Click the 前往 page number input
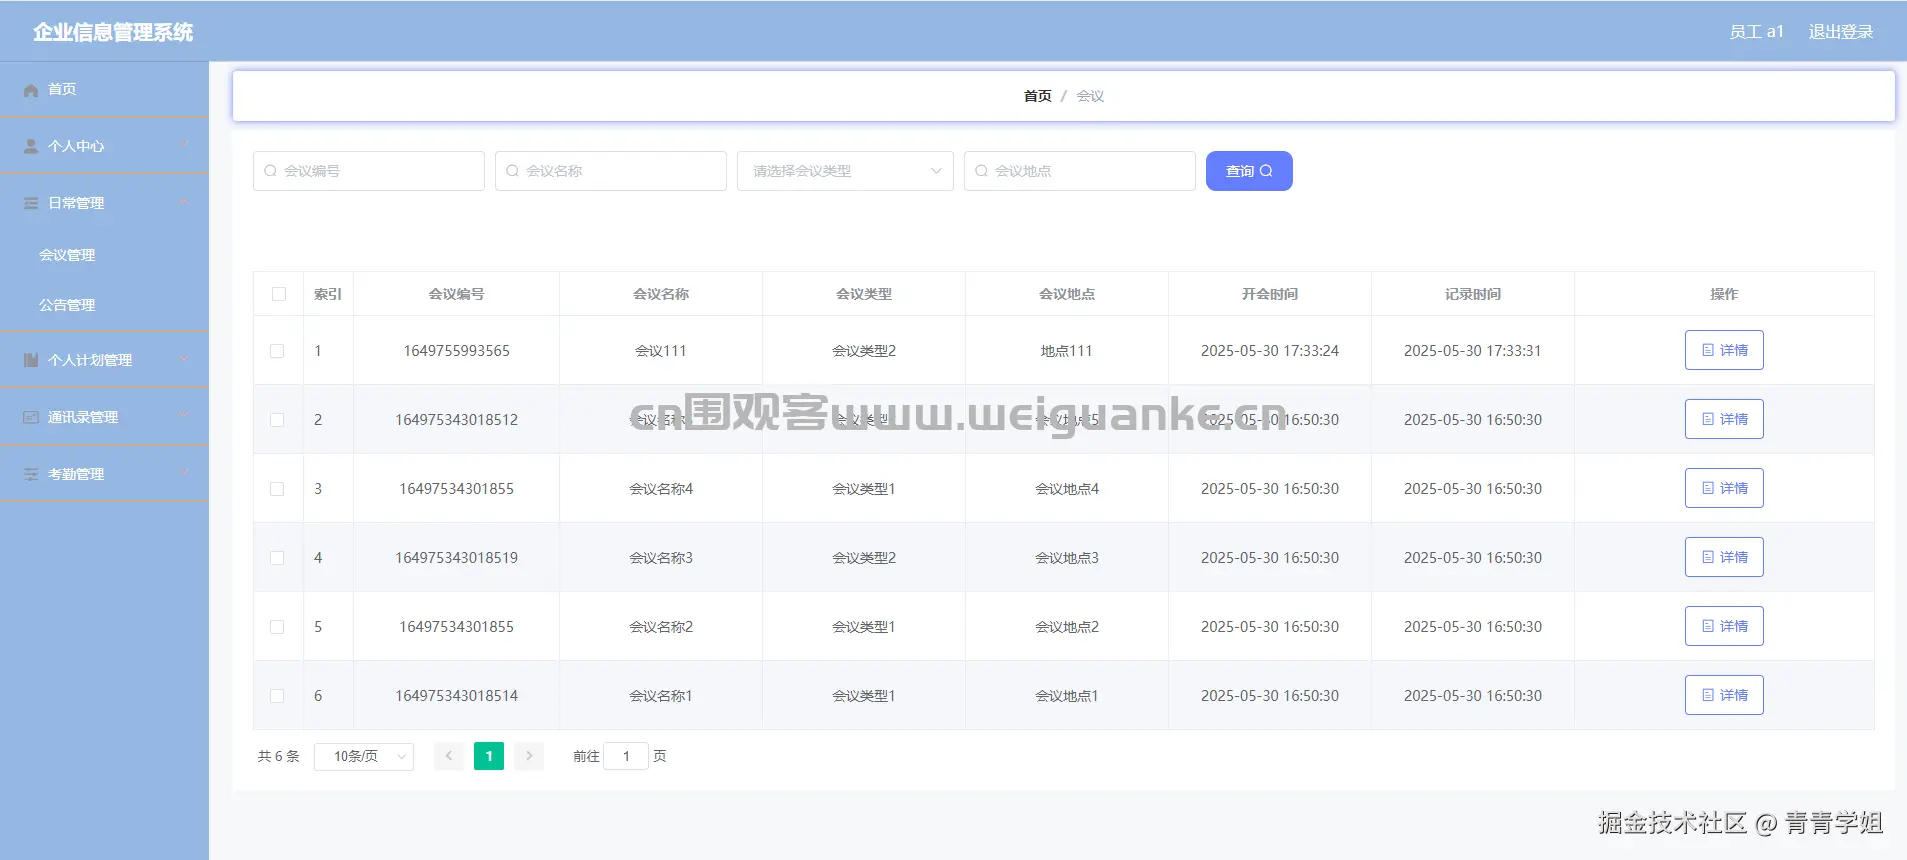Screen dimensions: 1907x860 [627, 756]
